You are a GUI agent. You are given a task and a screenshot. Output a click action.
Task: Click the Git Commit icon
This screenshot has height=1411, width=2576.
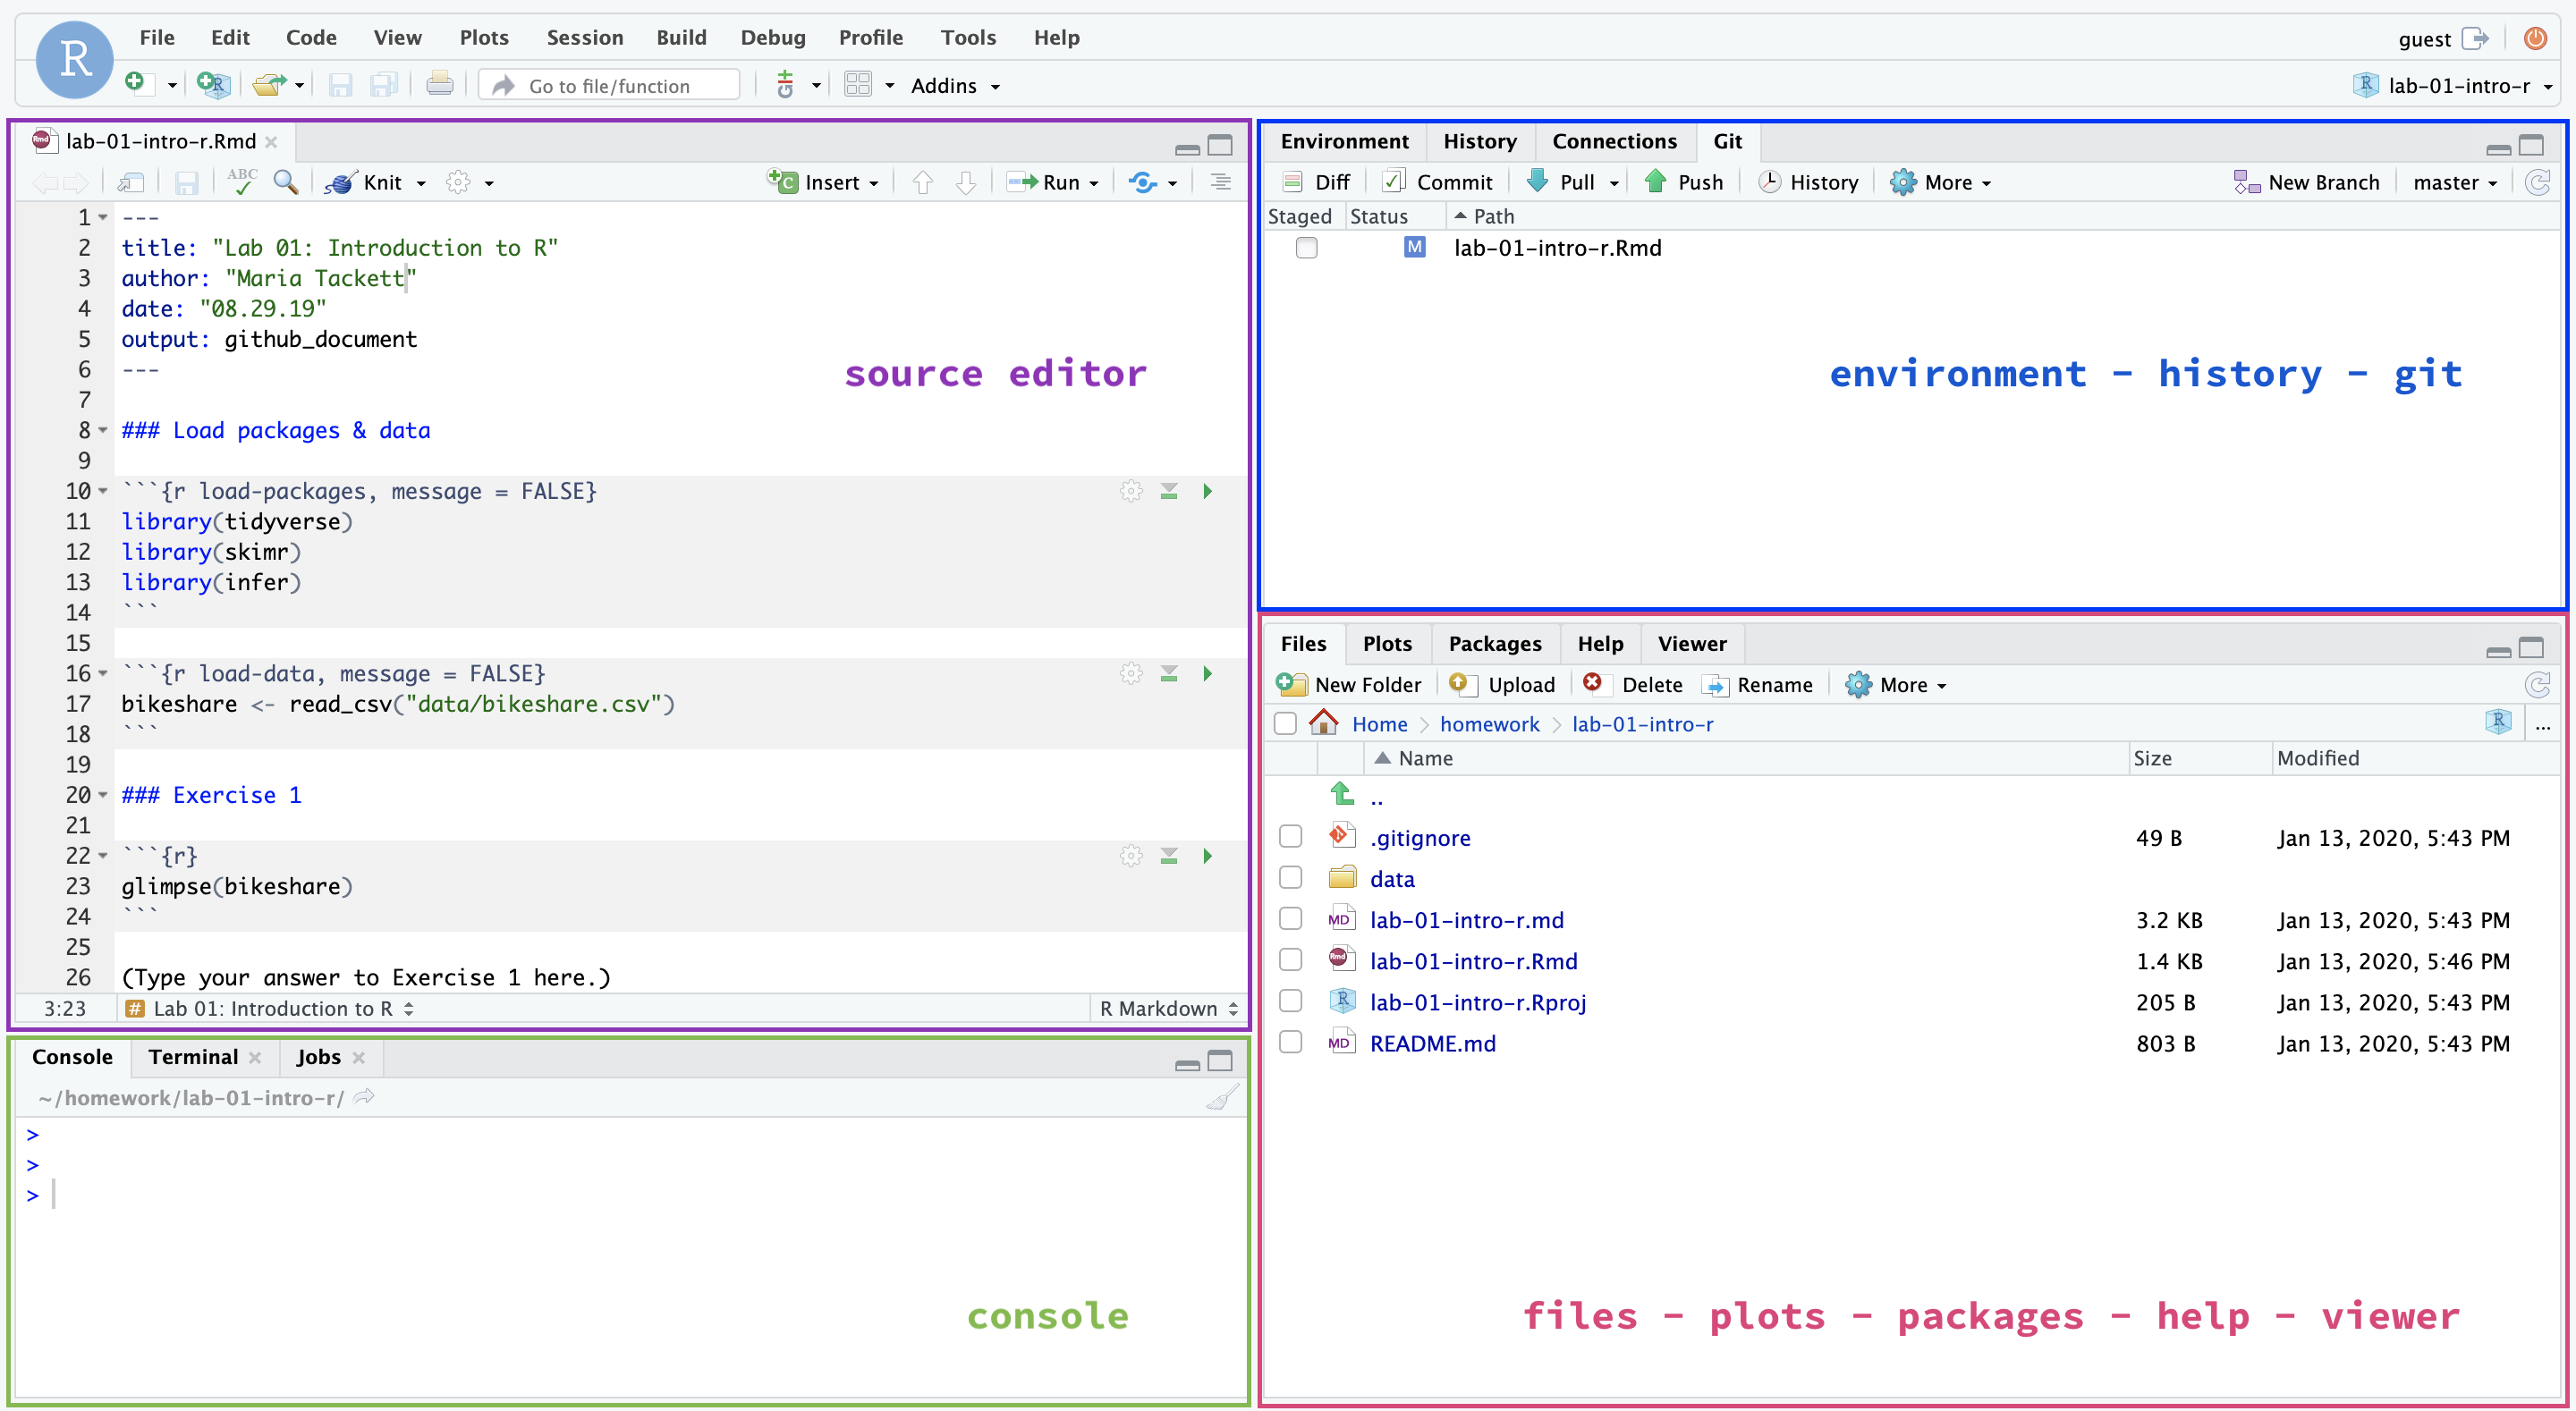[1393, 182]
